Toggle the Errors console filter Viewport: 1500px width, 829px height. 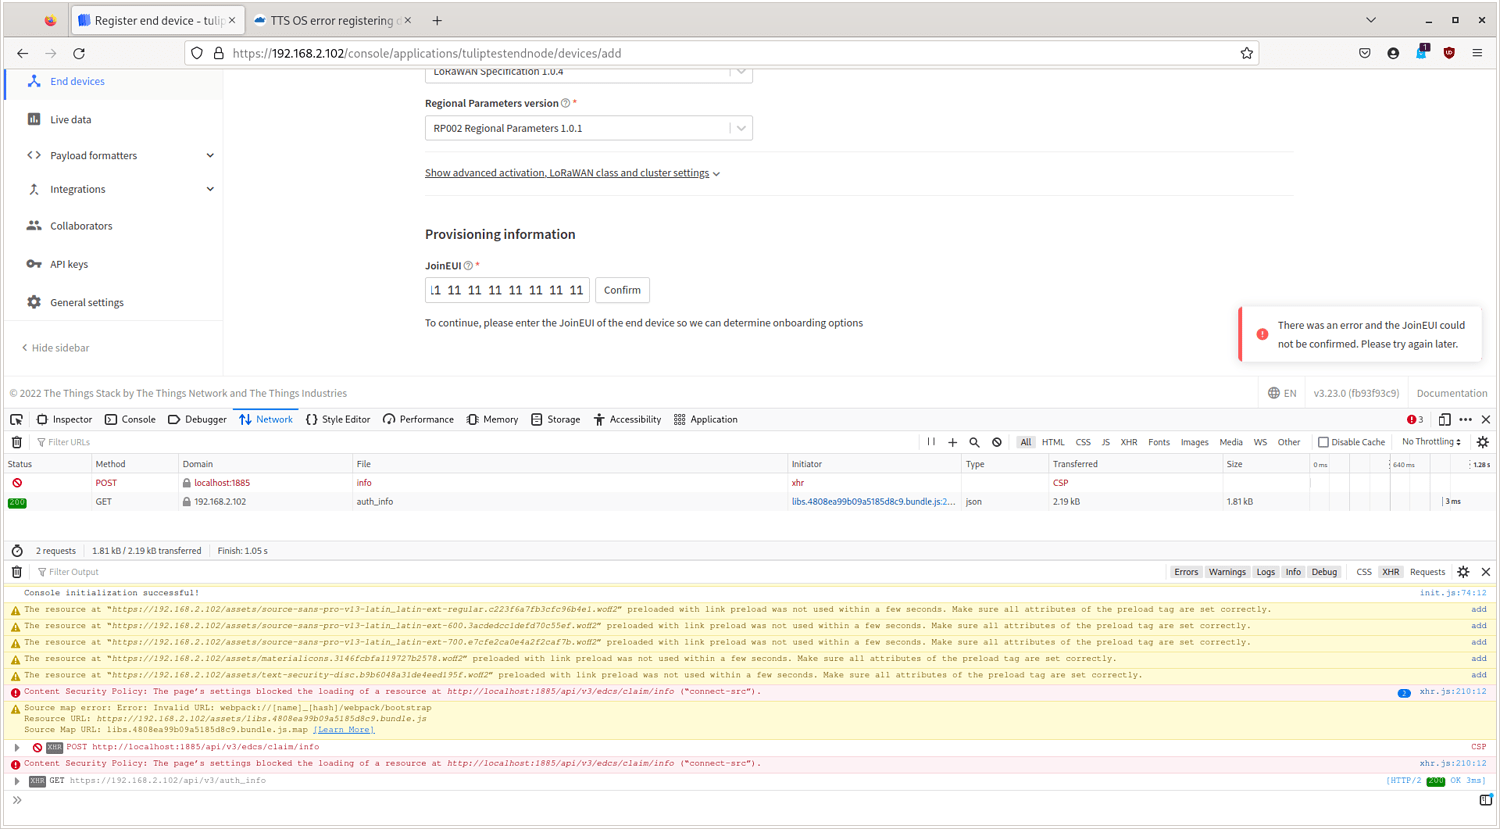click(x=1186, y=572)
